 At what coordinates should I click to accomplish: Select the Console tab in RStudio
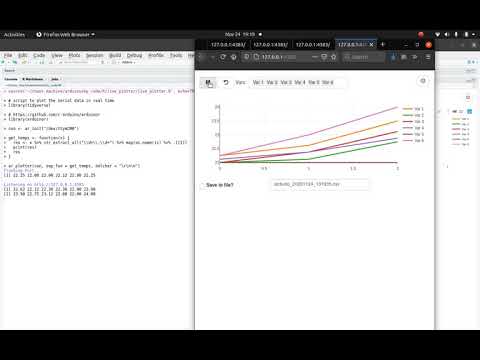11,79
